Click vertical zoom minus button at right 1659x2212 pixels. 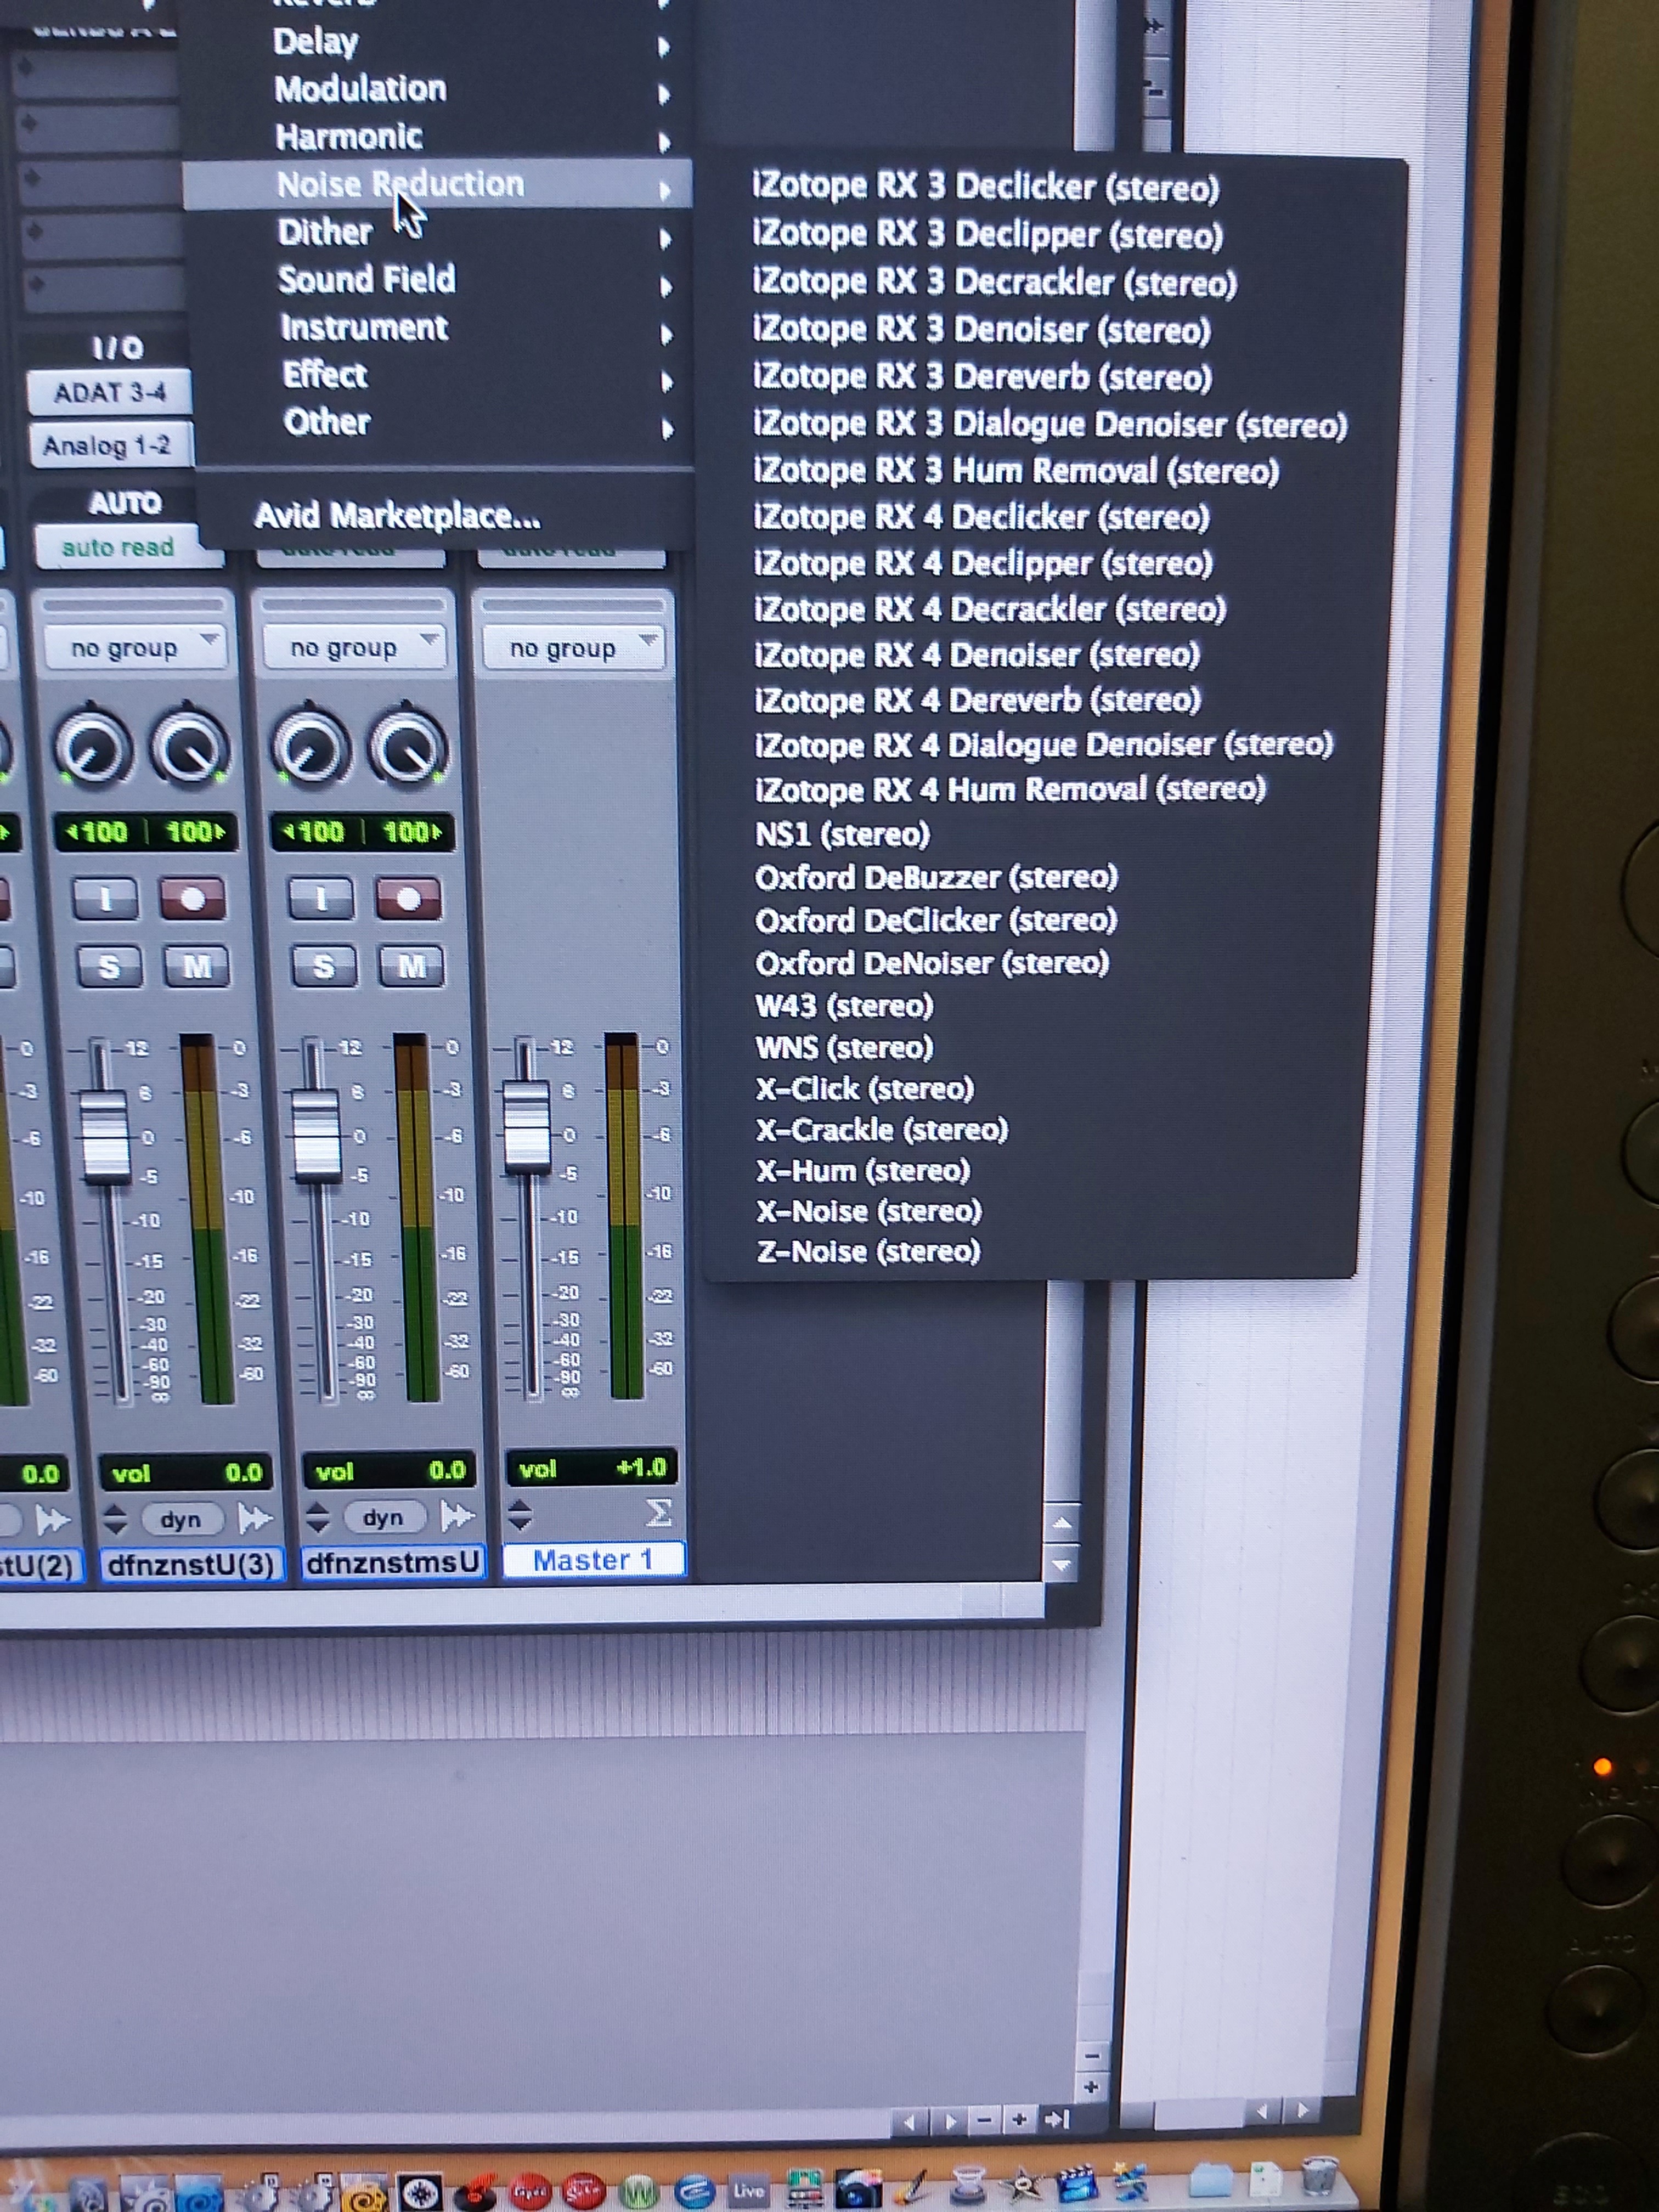[1093, 2057]
